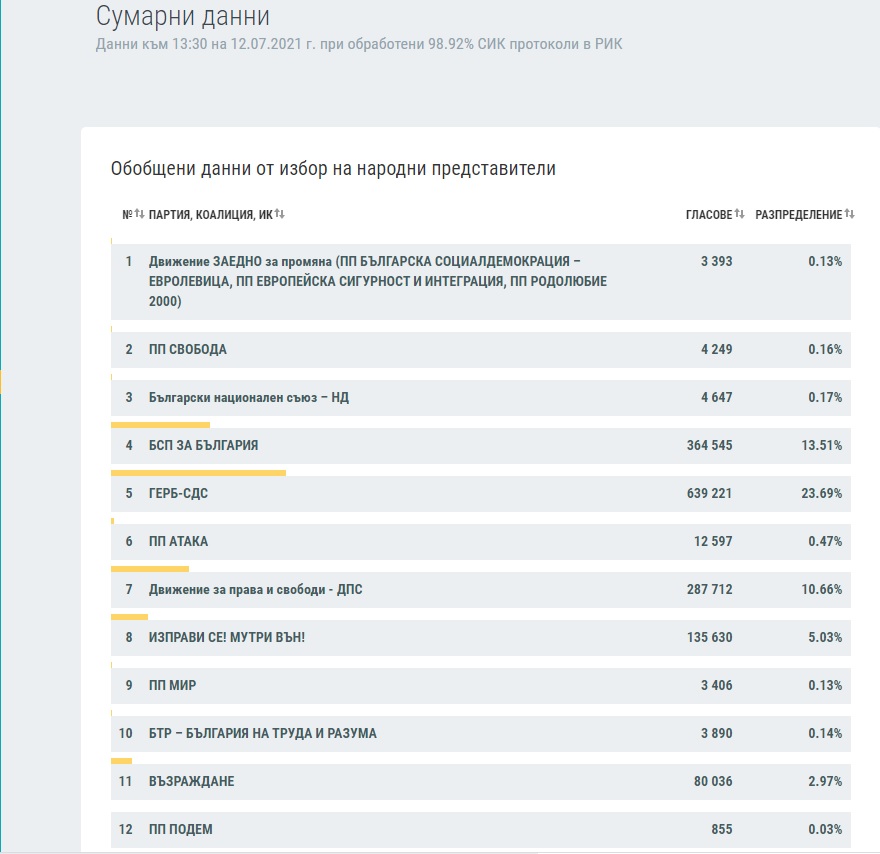Click the Сумарни данни page heading

point(183,16)
